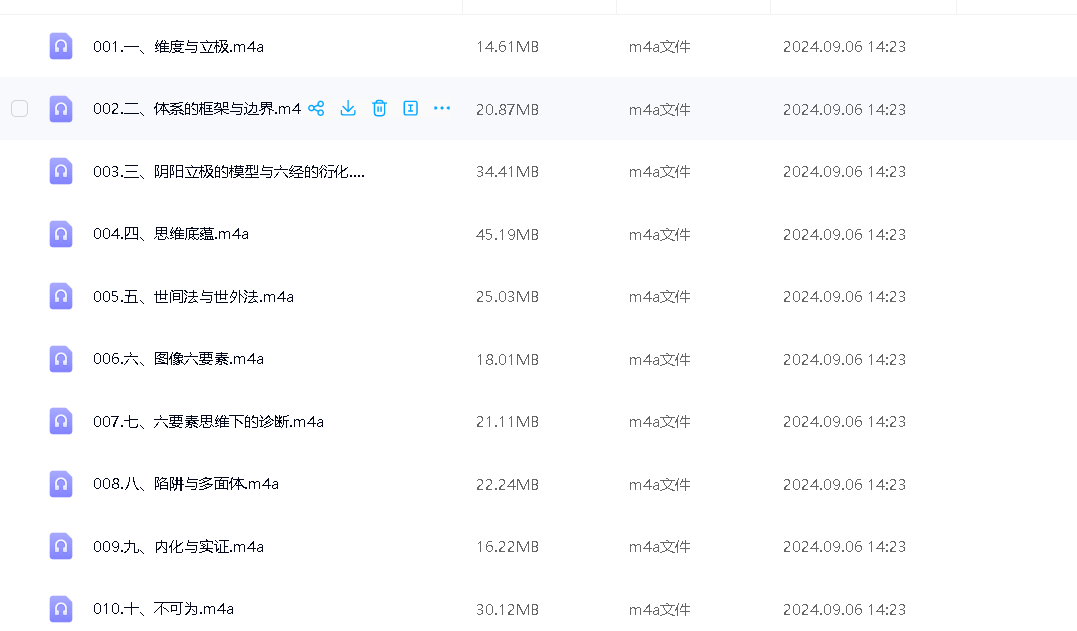Image resolution: width=1077 pixels, height=631 pixels.
Task: Click the headphone icon for file 008
Action: [x=61, y=484]
